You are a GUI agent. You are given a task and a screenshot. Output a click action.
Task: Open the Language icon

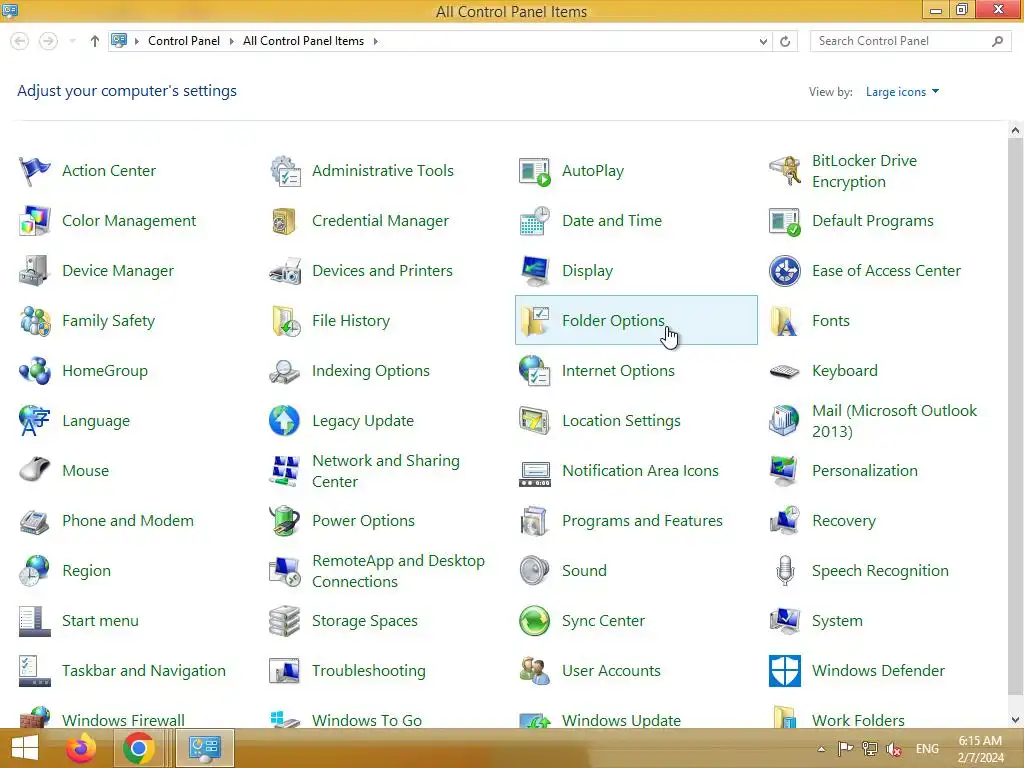34,421
